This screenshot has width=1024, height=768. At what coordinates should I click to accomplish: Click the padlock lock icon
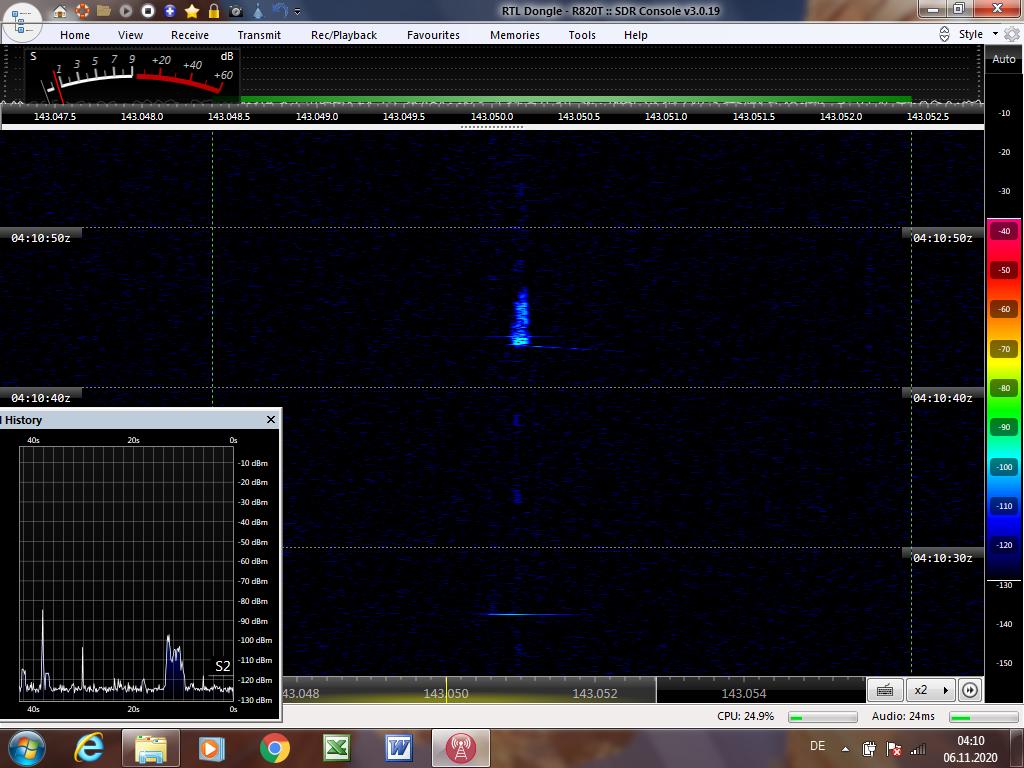tap(214, 11)
